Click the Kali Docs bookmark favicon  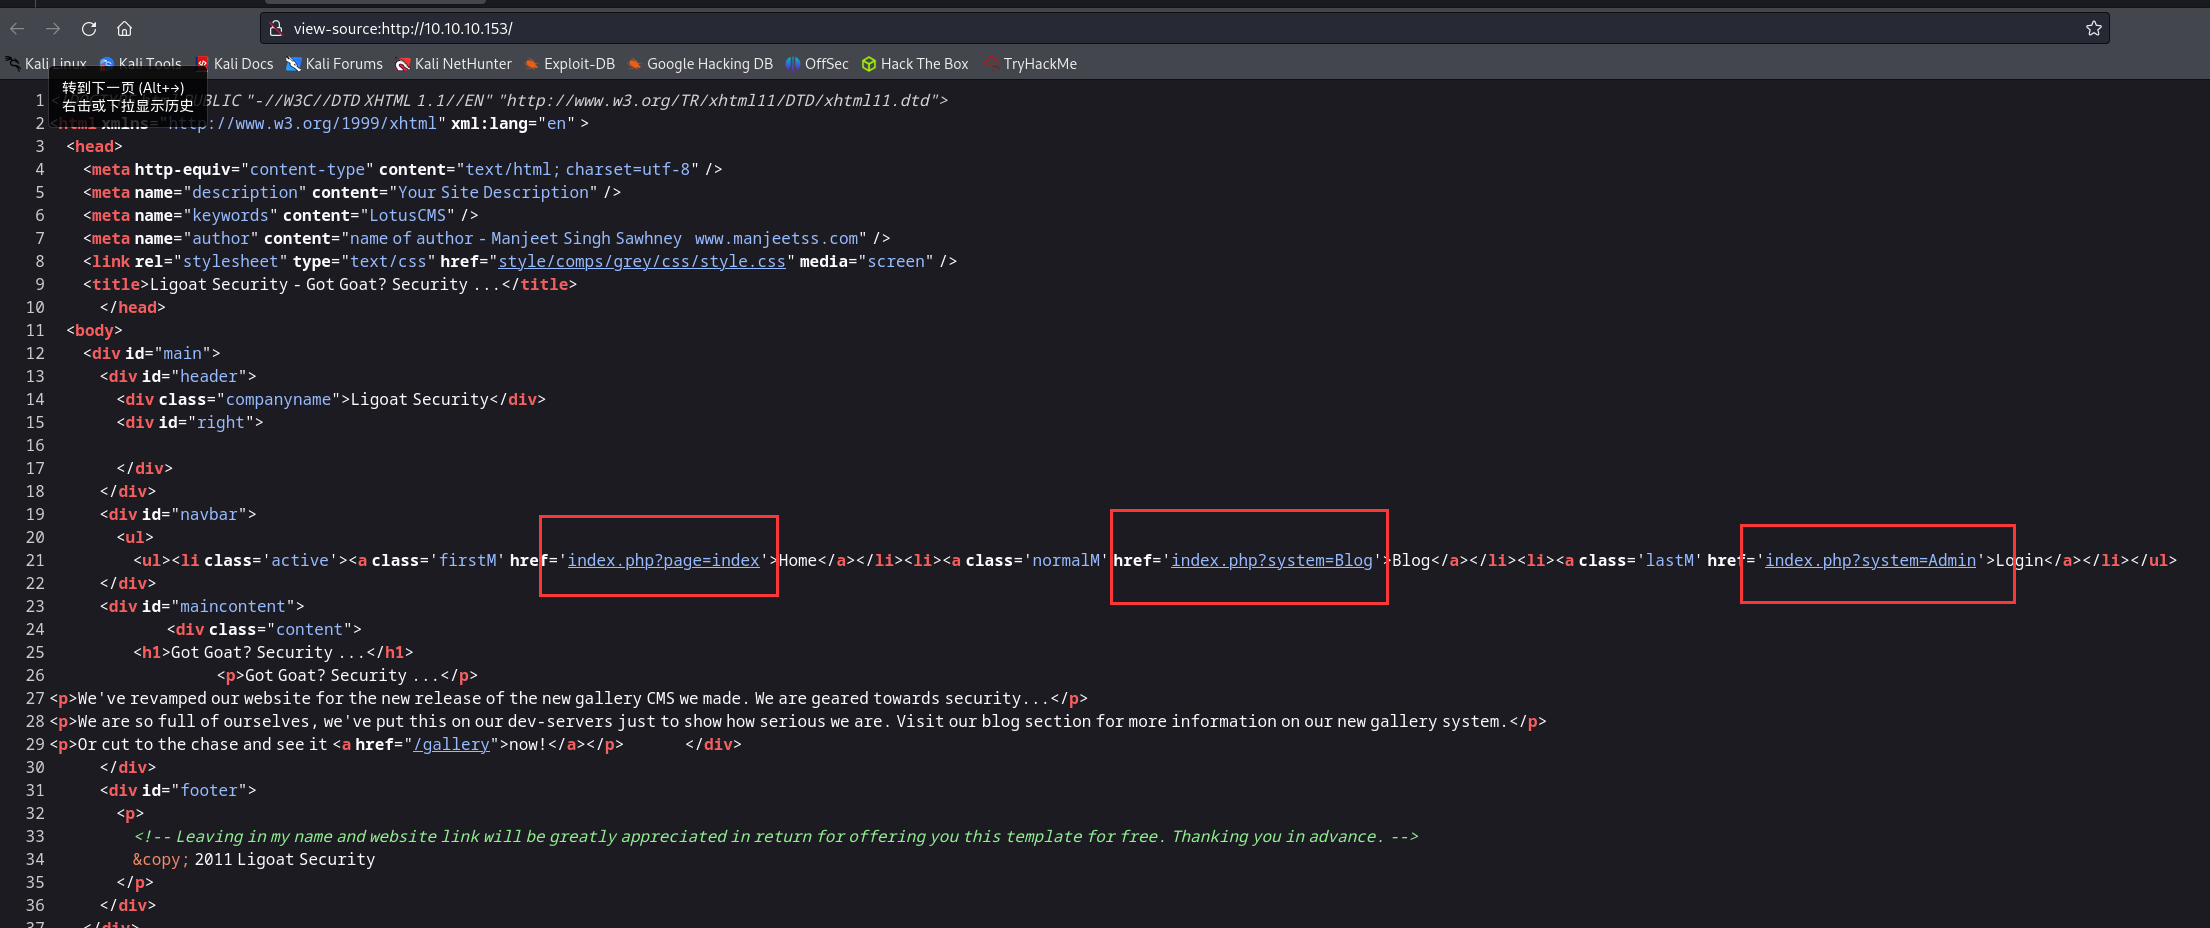point(203,64)
